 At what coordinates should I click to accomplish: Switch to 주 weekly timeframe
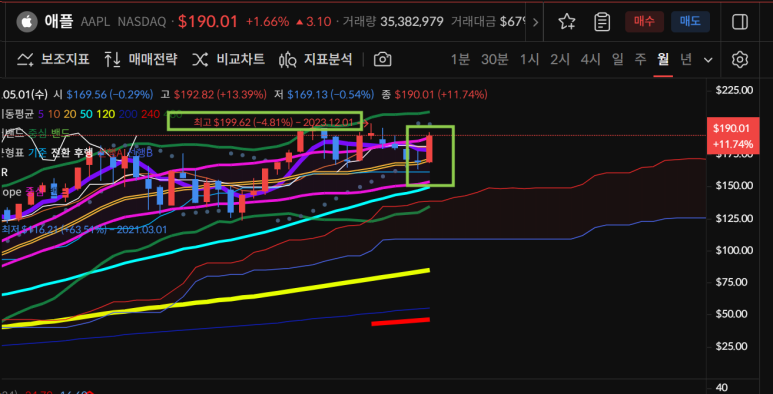click(x=640, y=60)
